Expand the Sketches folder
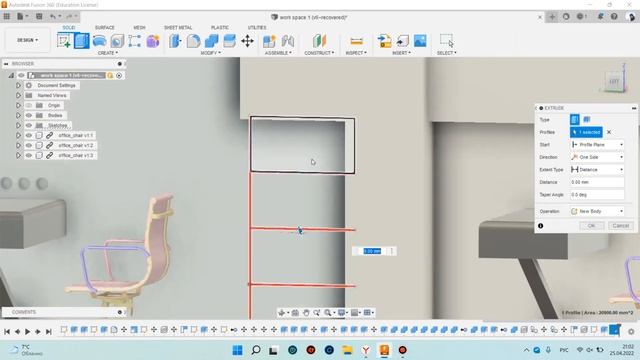This screenshot has width=640, height=360. pos(18,125)
